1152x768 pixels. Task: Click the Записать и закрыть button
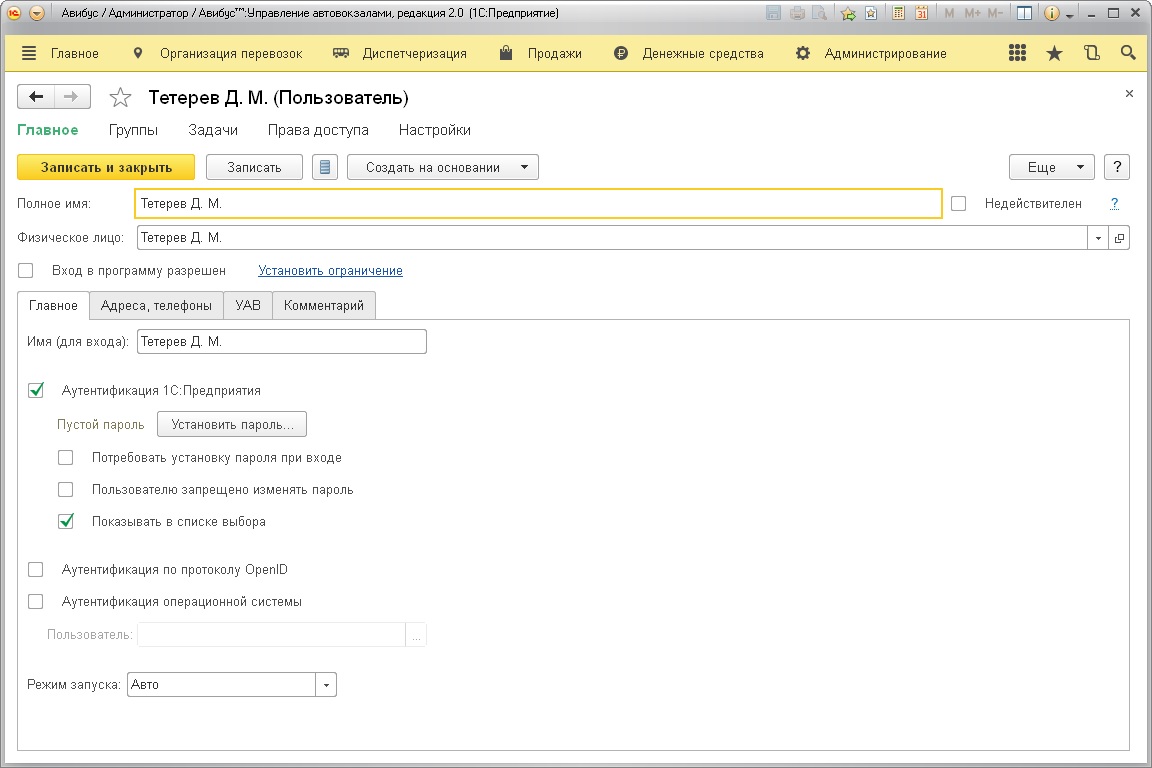(x=106, y=168)
